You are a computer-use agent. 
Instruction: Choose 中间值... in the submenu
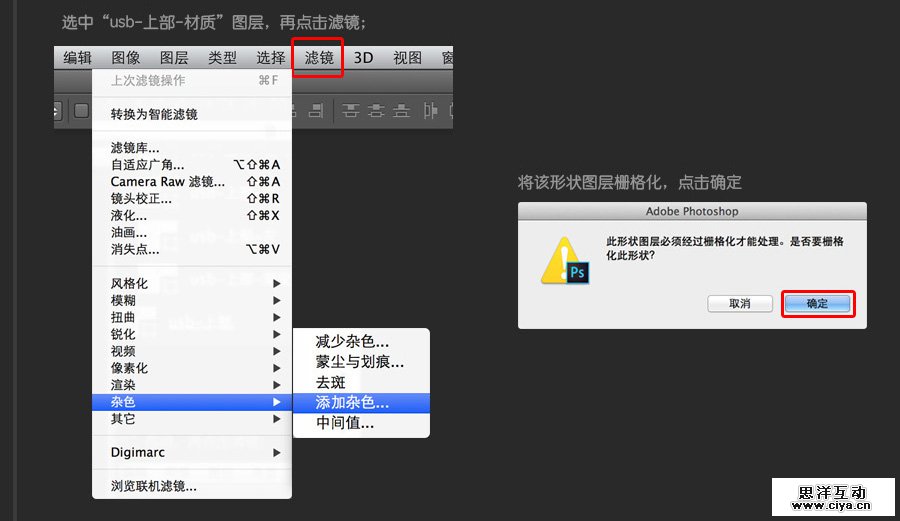tap(361, 423)
